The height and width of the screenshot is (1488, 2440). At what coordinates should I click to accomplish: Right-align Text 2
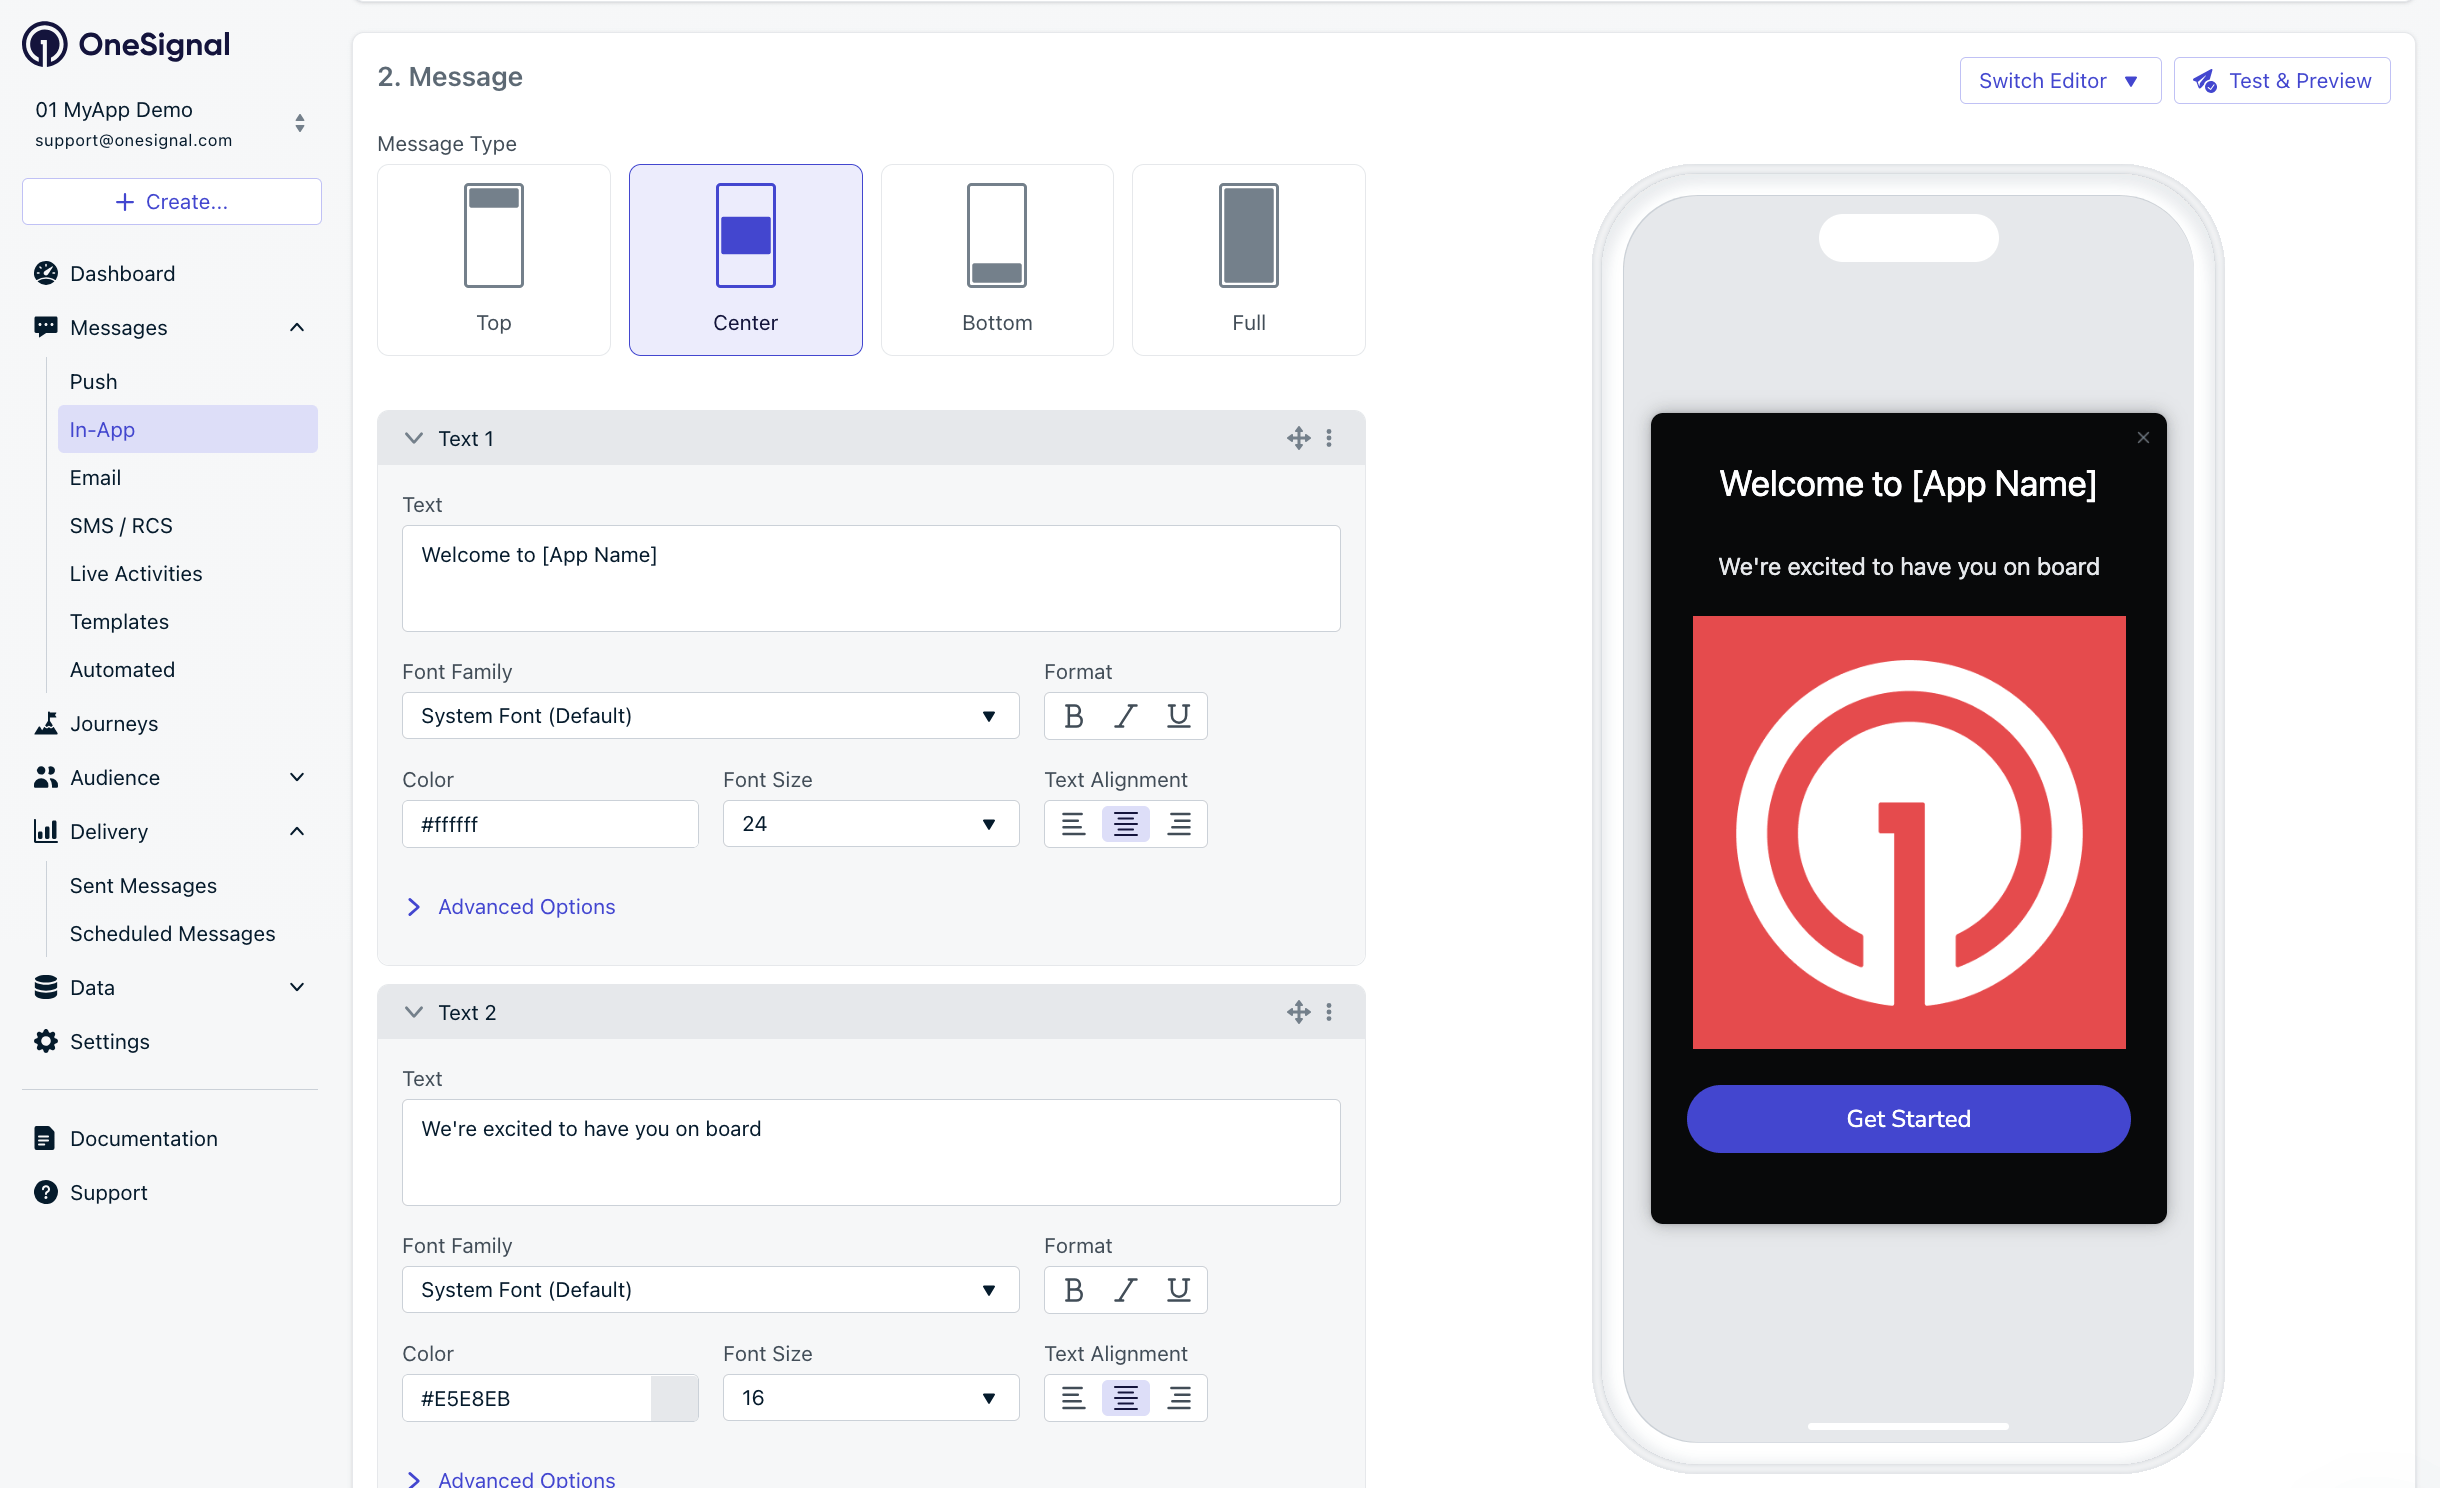(x=1179, y=1398)
